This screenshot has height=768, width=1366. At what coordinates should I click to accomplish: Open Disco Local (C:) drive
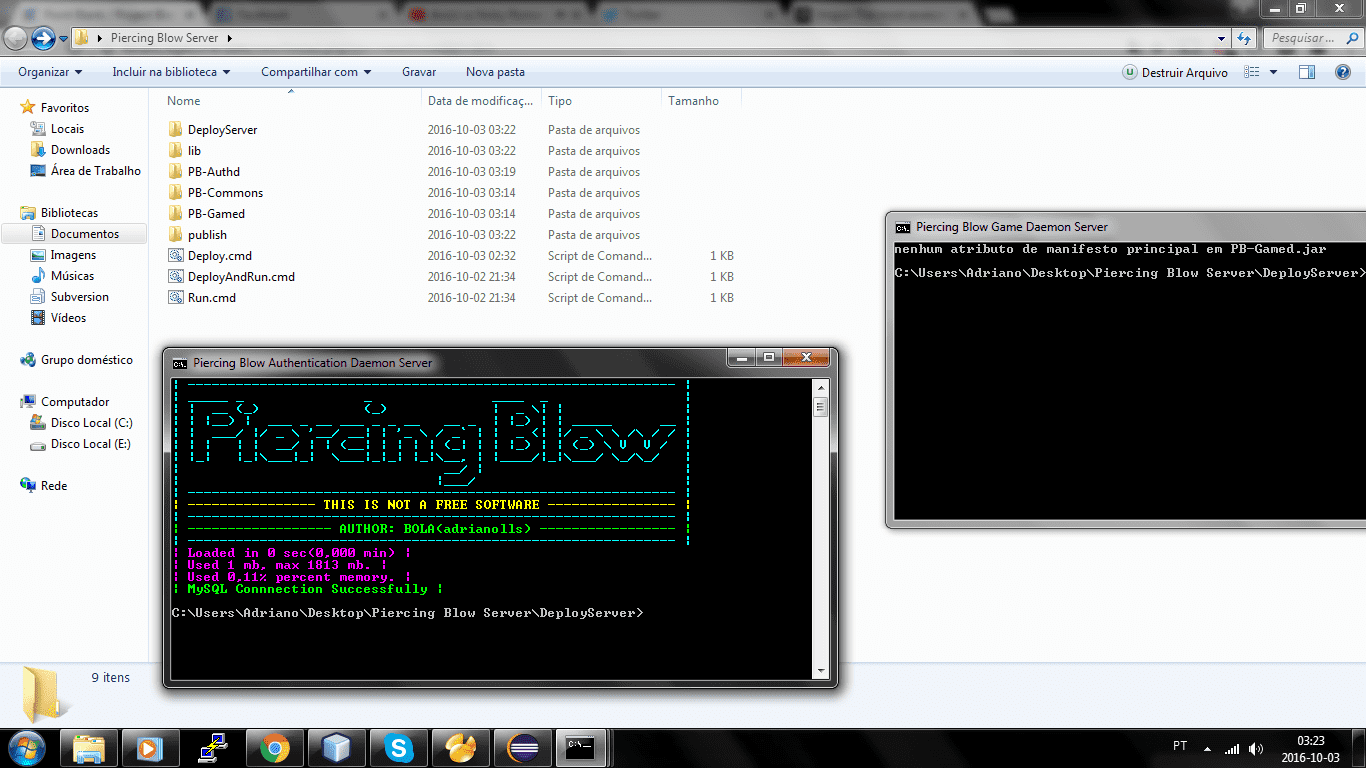[92, 423]
